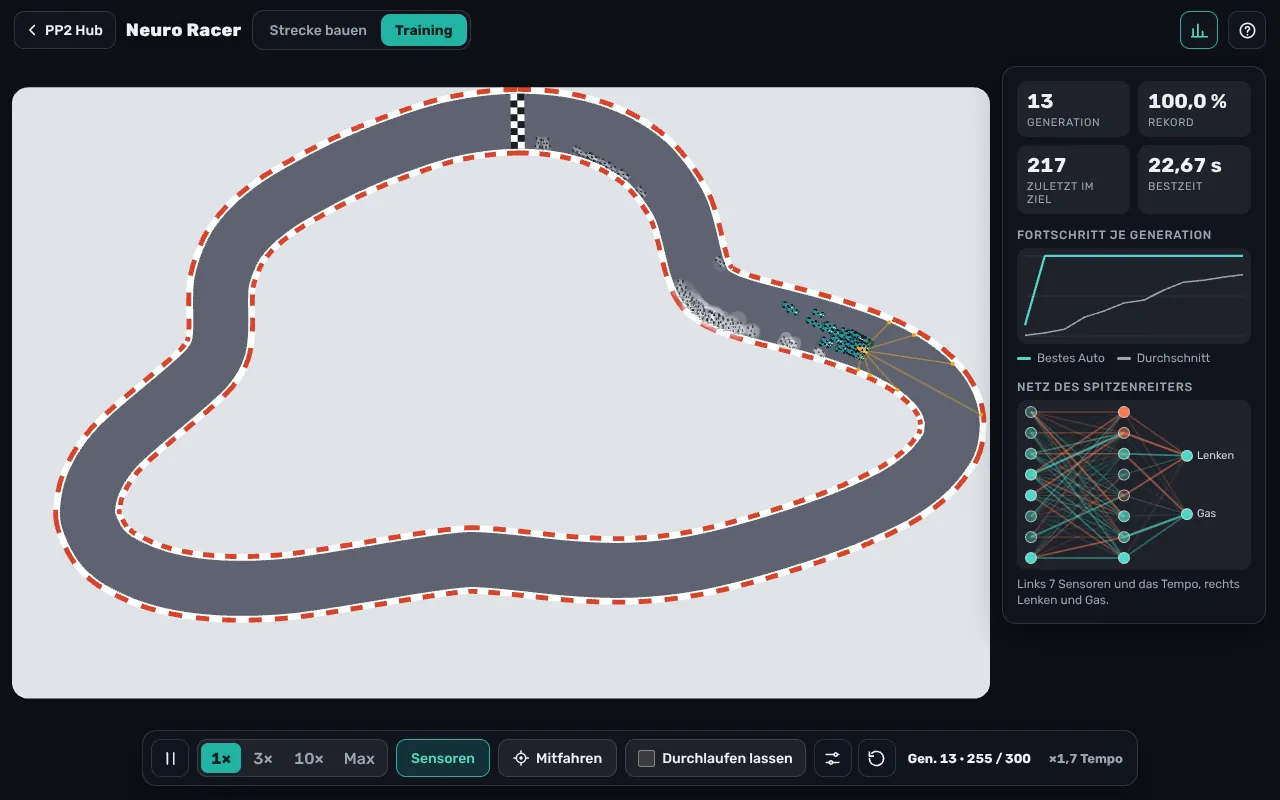Click the Gas output node
Image resolution: width=1280 pixels, height=800 pixels.
[1187, 513]
